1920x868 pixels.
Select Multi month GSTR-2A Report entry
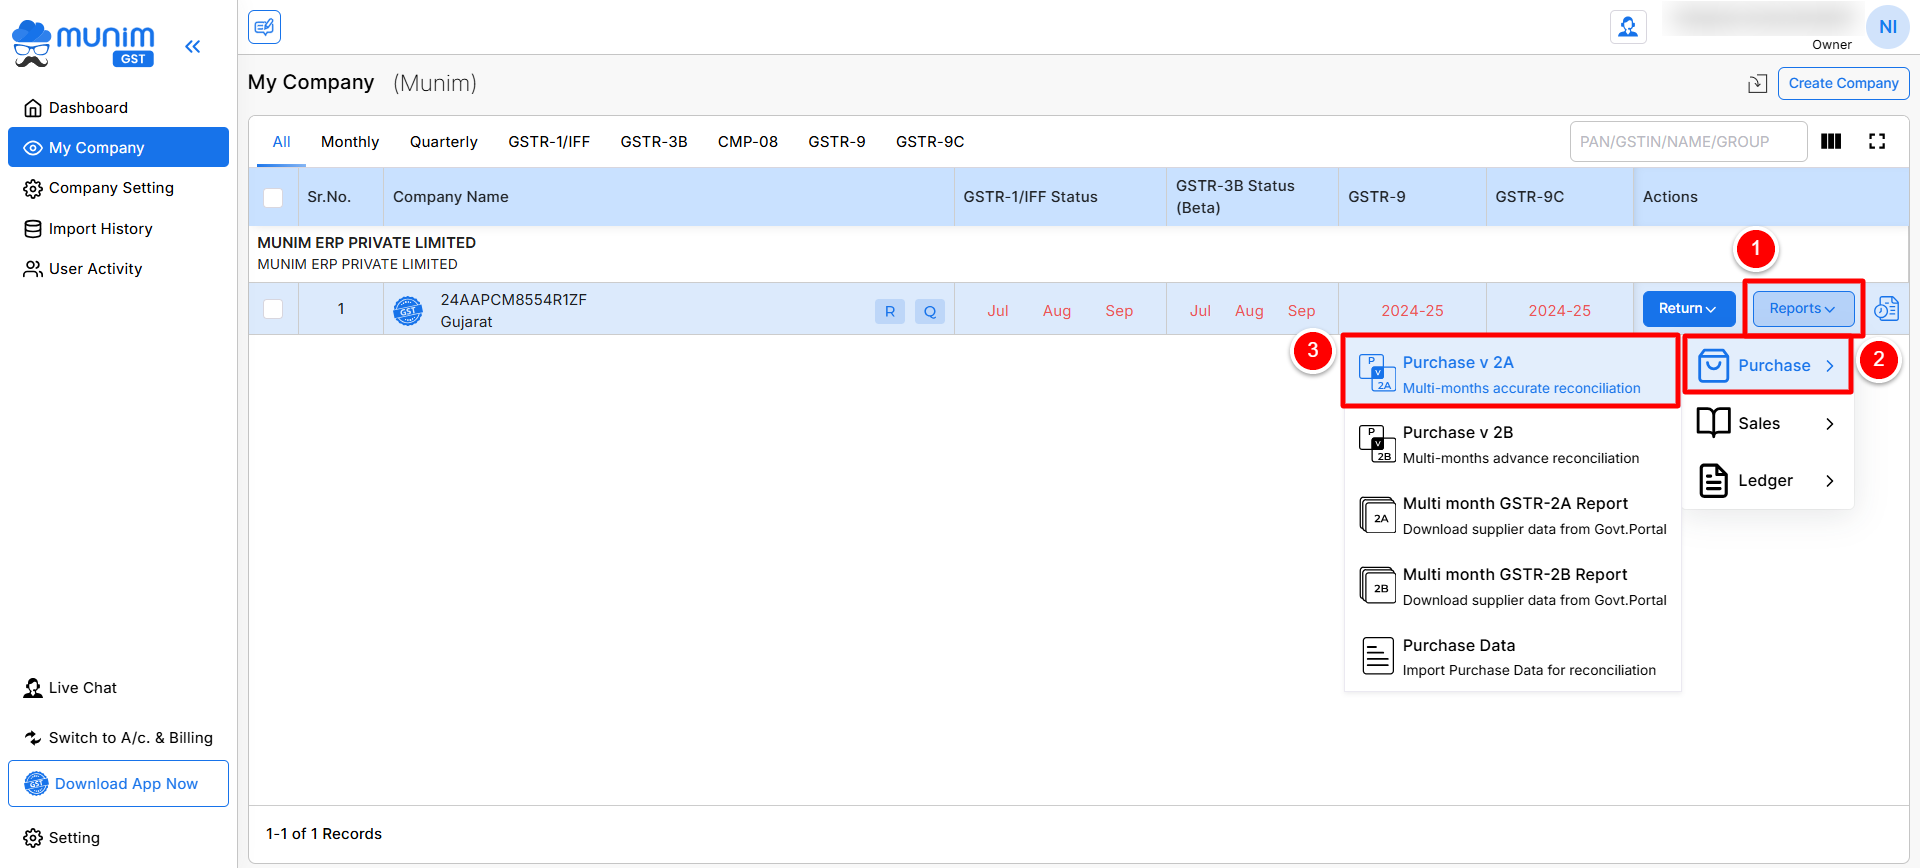1511,515
